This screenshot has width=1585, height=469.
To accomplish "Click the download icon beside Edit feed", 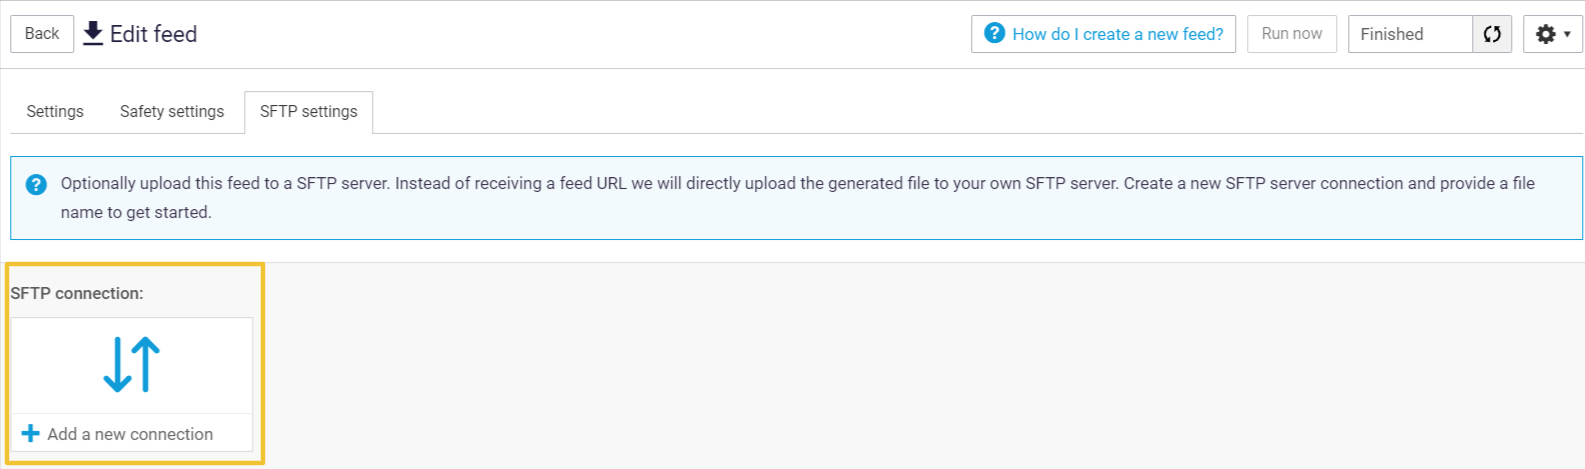I will tap(93, 33).
